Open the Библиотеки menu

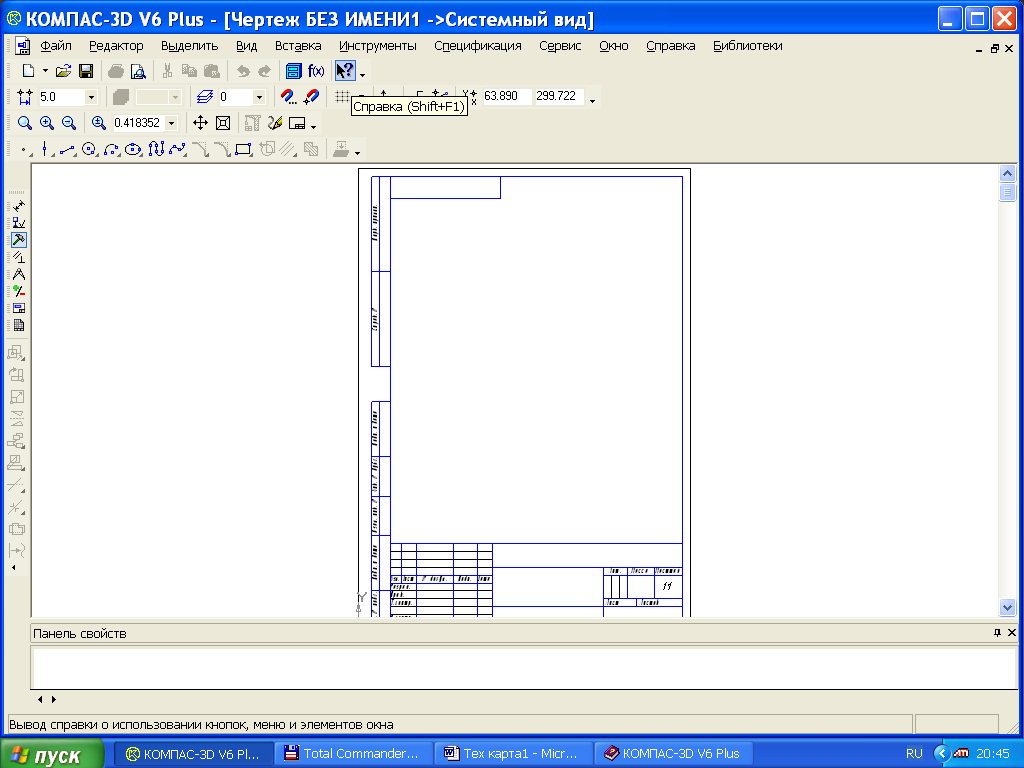click(748, 46)
